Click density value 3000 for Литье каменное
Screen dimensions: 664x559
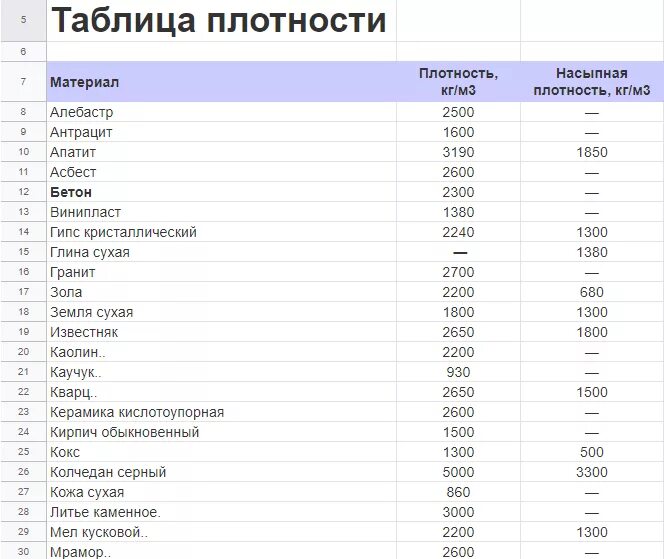(x=458, y=512)
